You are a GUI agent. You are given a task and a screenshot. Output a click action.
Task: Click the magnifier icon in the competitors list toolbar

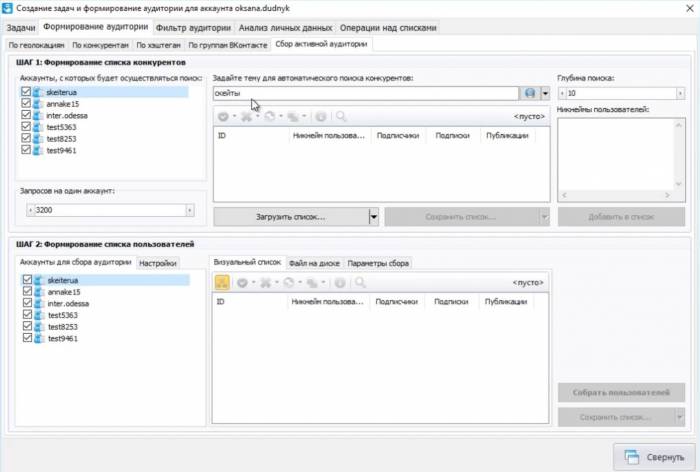point(342,117)
